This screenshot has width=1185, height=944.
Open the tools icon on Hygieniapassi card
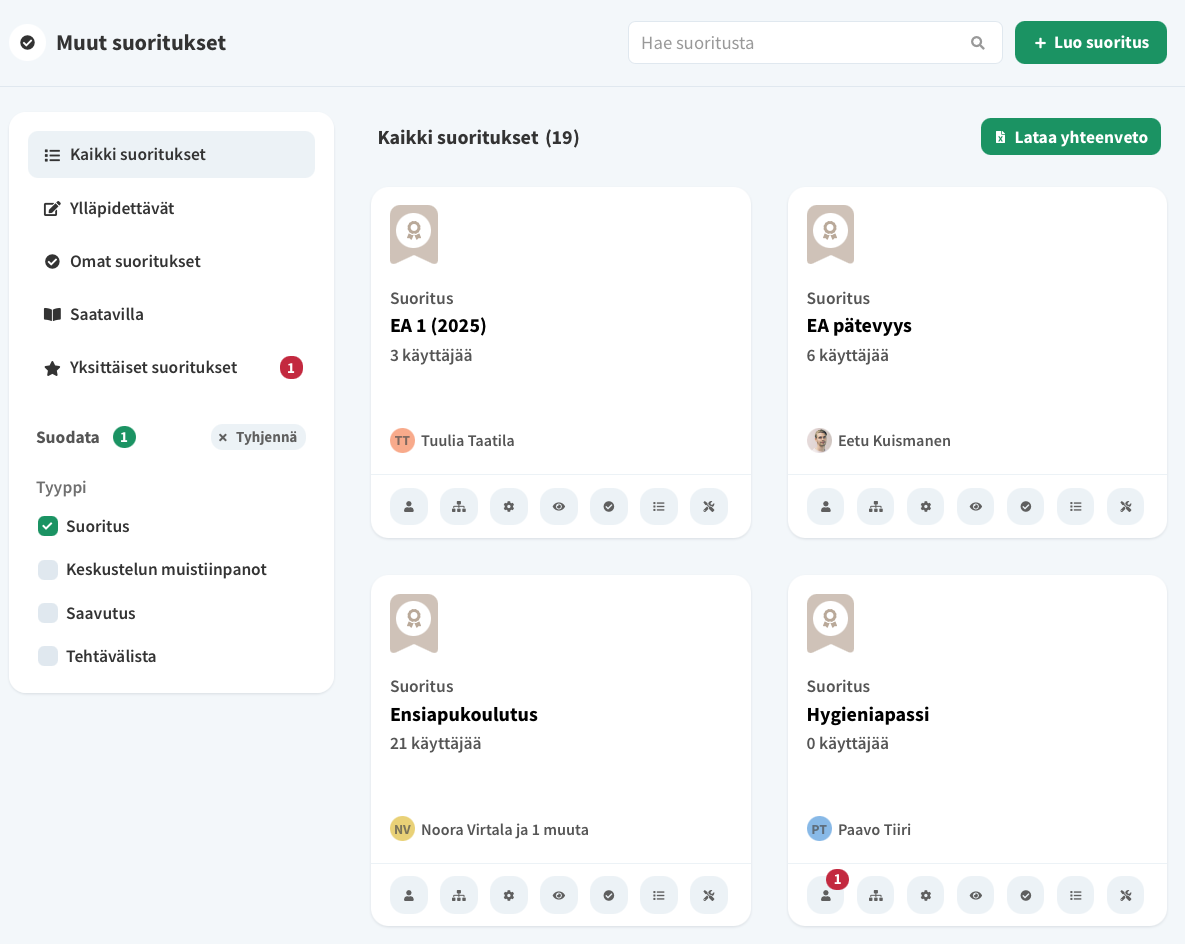(1125, 895)
